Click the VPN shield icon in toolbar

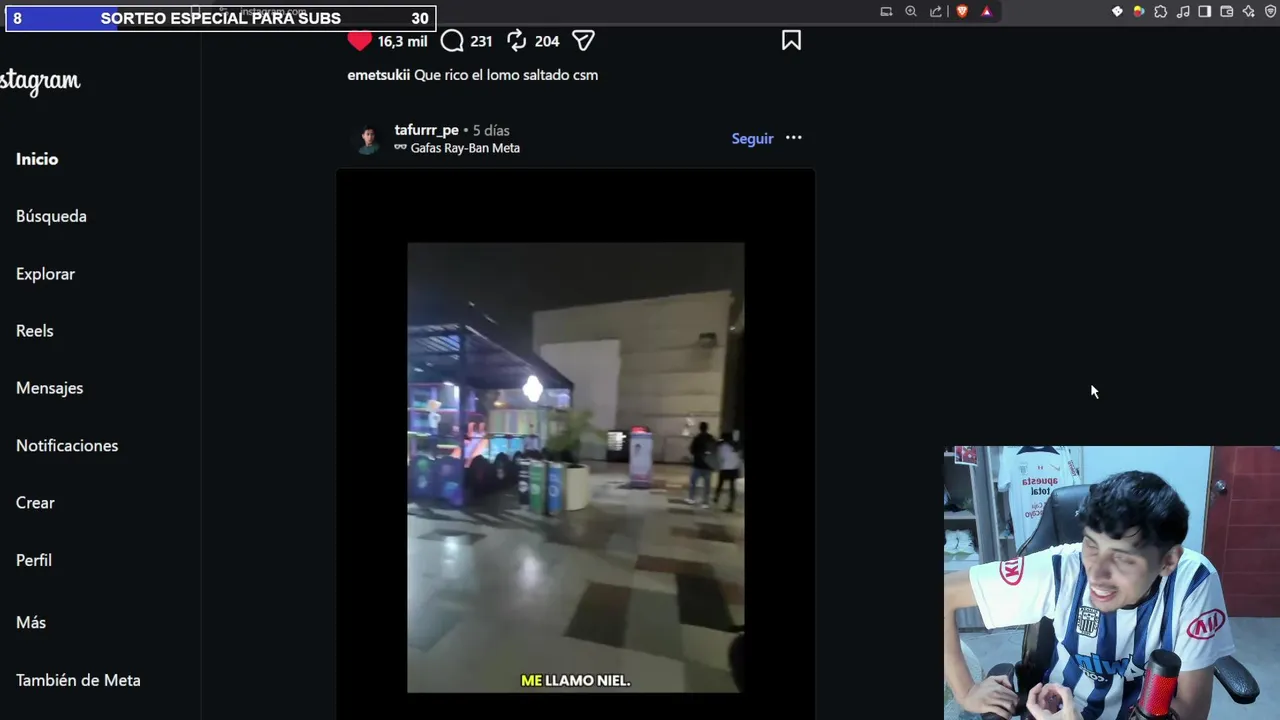coord(1271,12)
